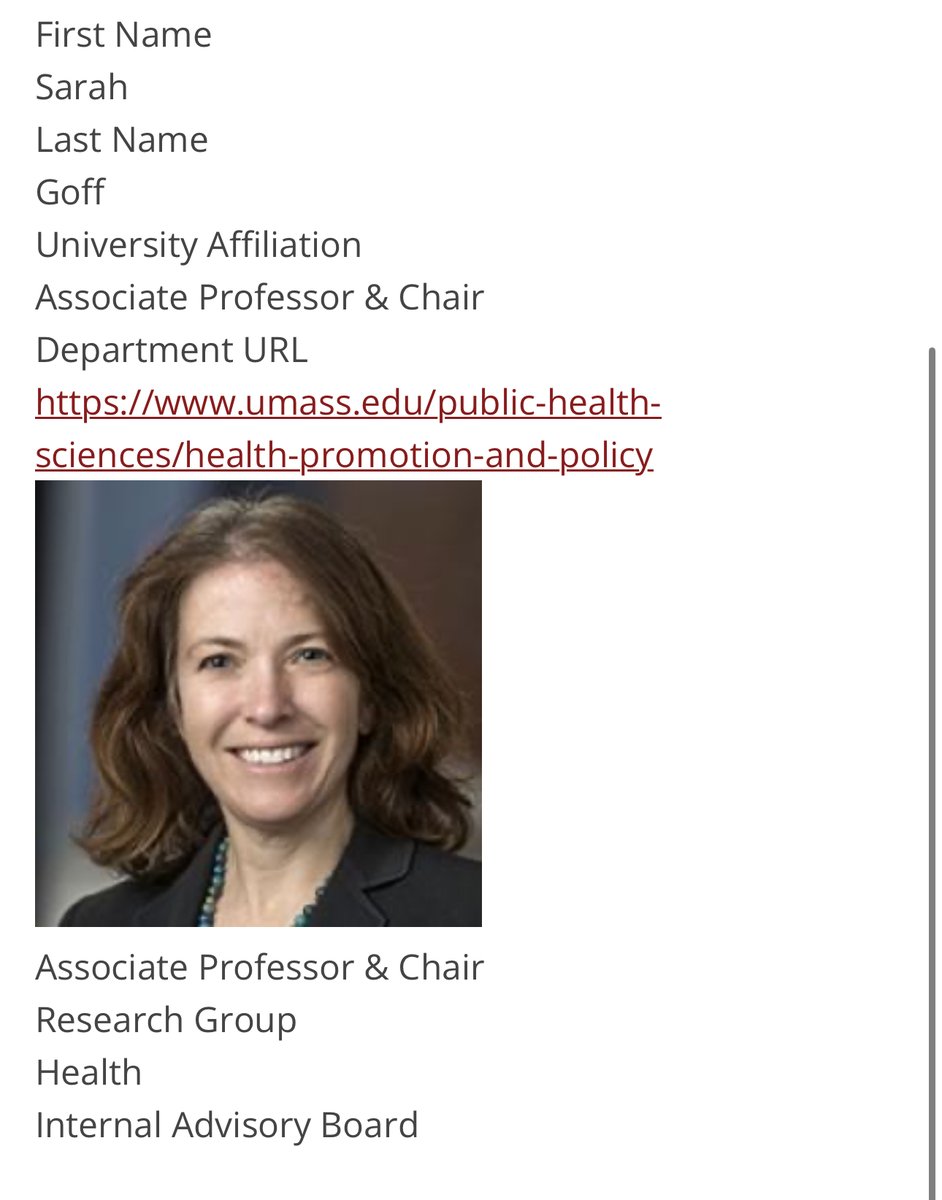Click Associate Professor & Chair below the photo
Viewport: 942px width, 1200px height.
(x=259, y=968)
